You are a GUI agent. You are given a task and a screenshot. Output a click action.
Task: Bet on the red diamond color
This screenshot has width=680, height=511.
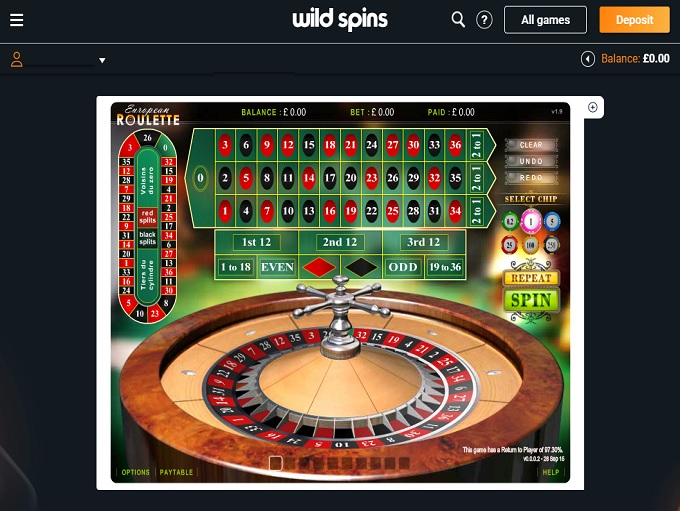click(x=319, y=267)
